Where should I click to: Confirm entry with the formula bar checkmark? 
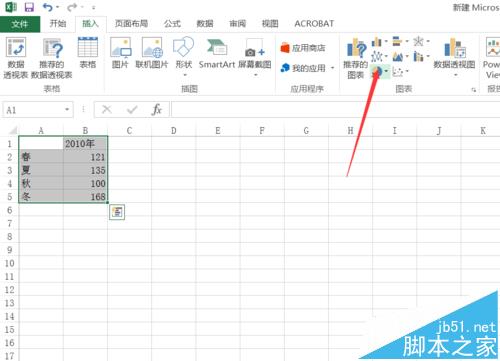click(x=132, y=109)
